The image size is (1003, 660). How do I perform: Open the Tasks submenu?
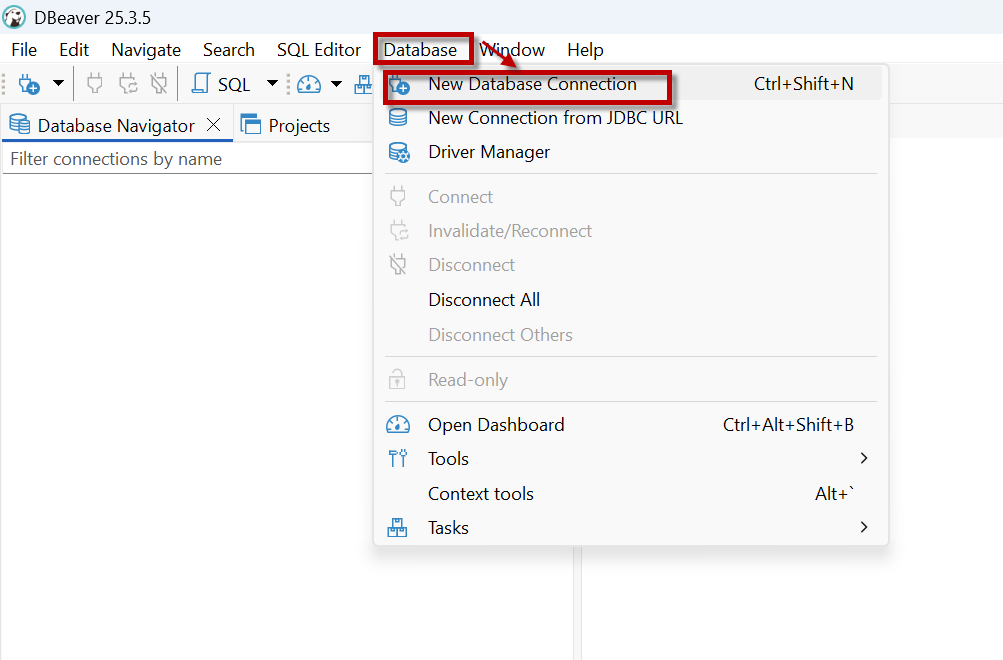coord(448,528)
